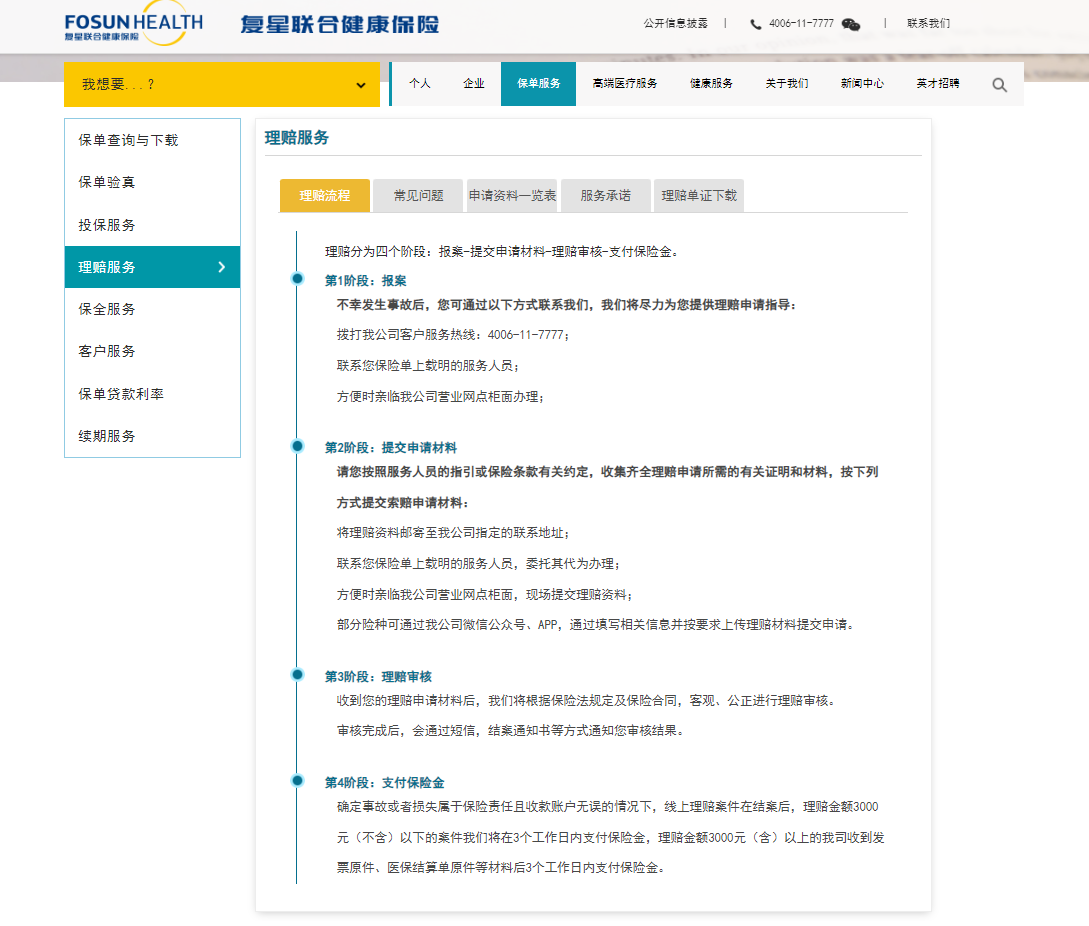Click the Fosun Health logo

tap(133, 24)
